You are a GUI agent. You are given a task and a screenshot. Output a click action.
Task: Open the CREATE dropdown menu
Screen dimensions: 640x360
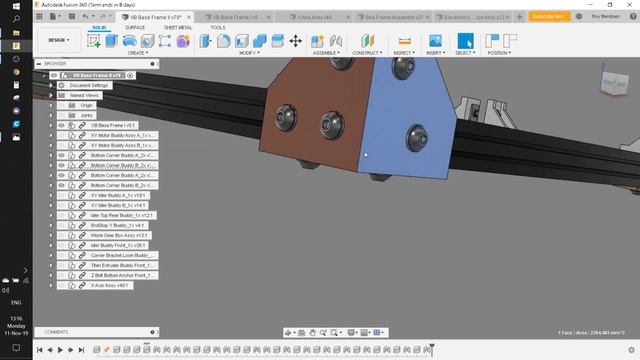[138, 53]
